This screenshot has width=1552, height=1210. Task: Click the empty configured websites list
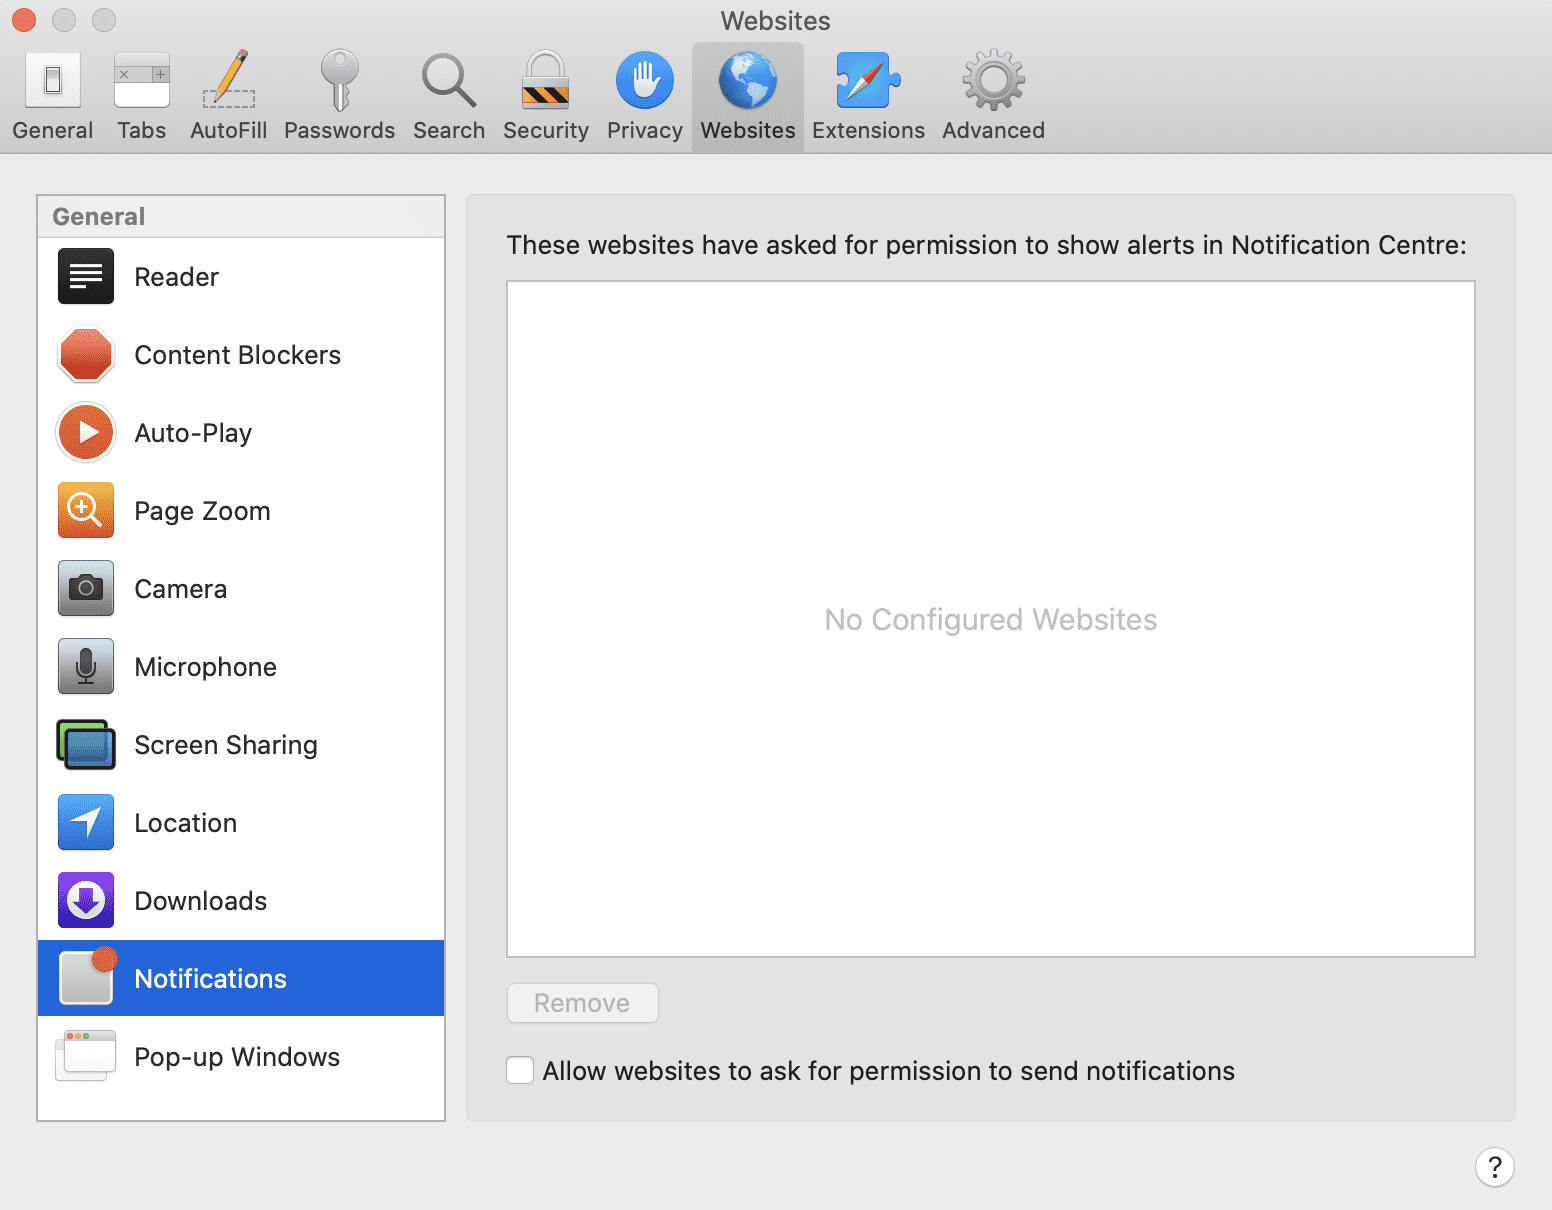point(991,619)
